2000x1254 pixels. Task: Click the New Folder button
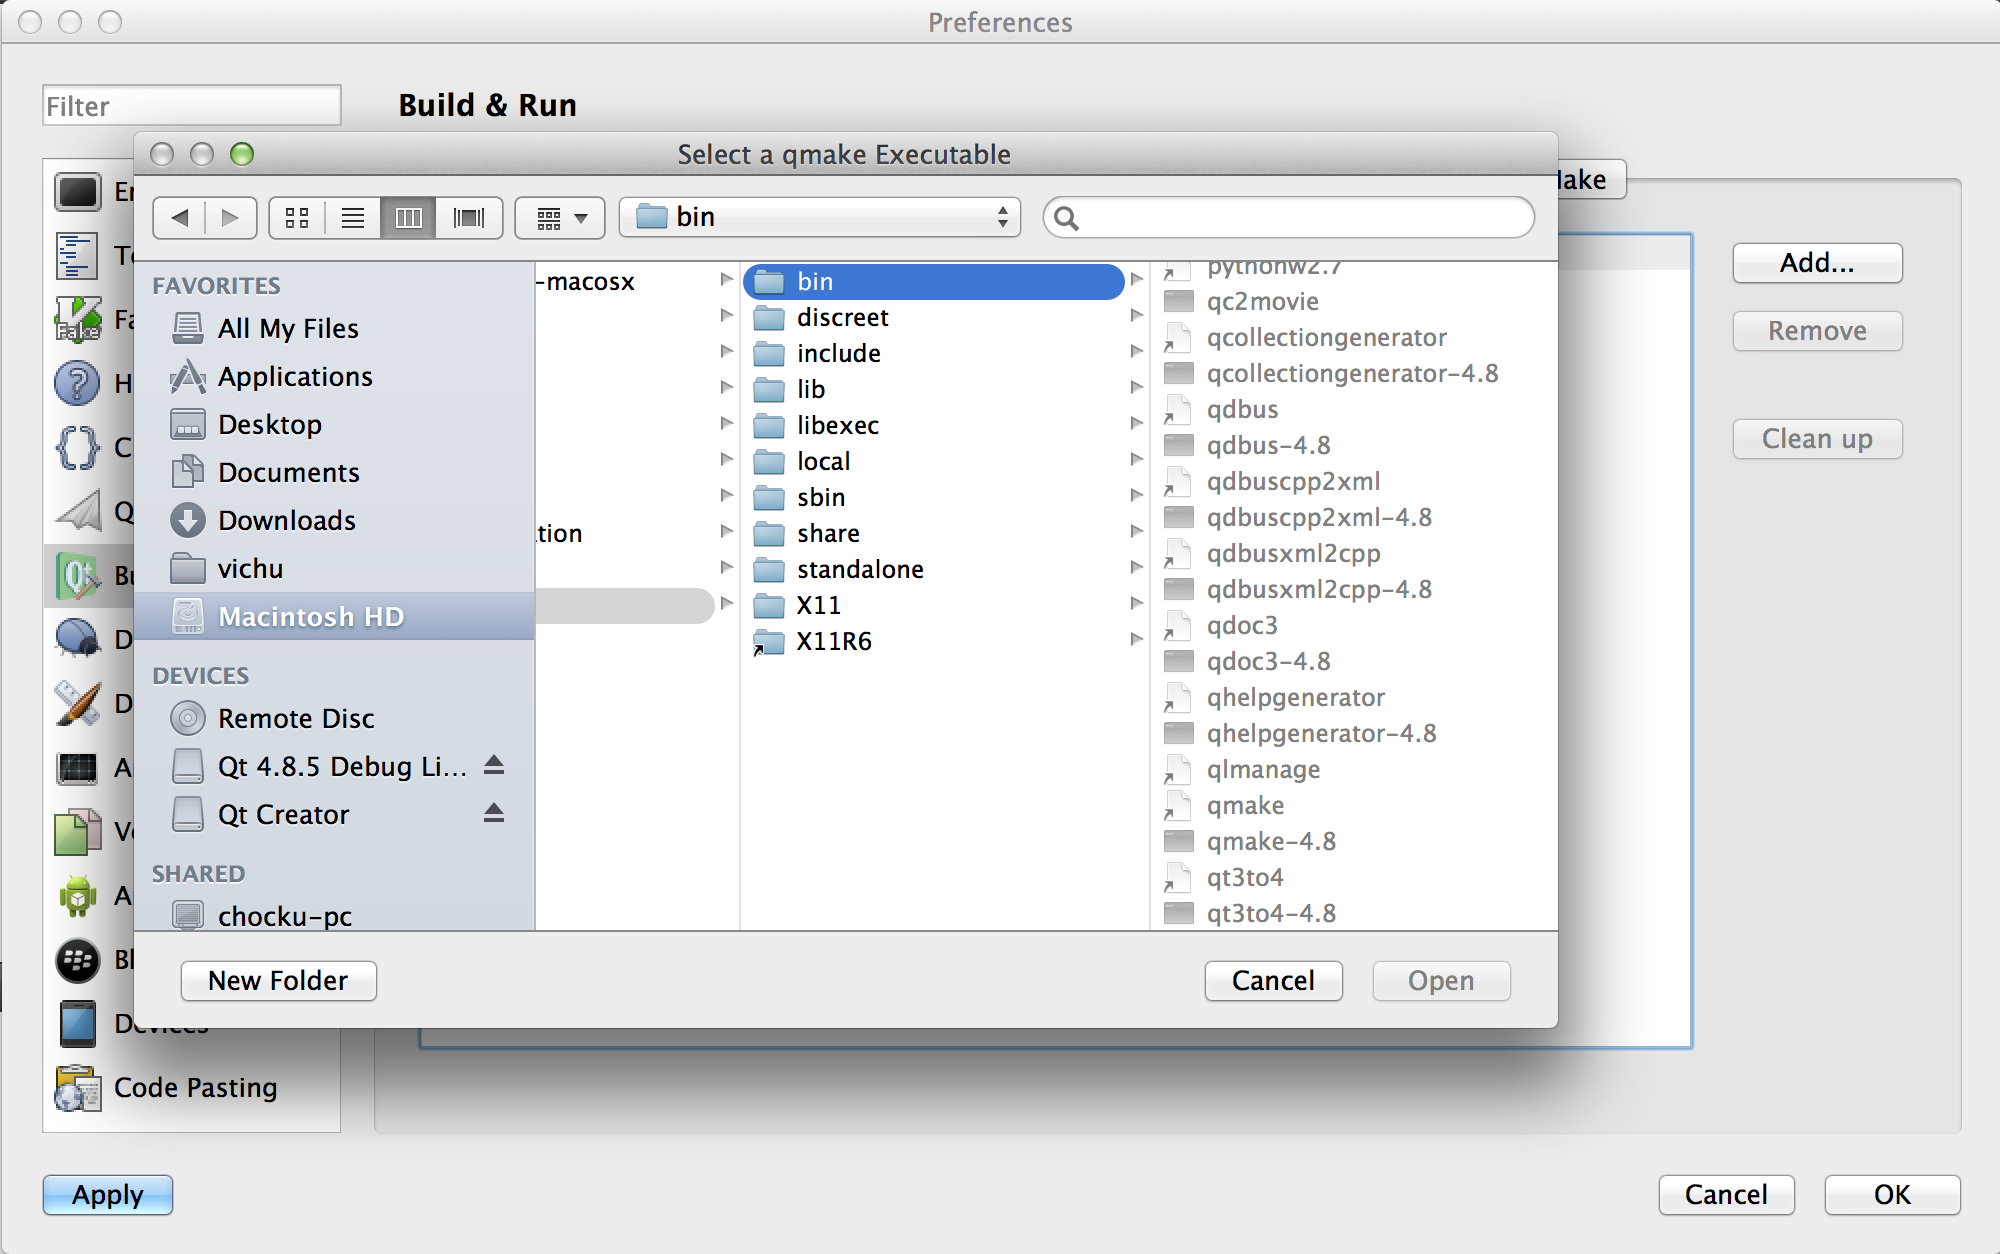pos(278,980)
